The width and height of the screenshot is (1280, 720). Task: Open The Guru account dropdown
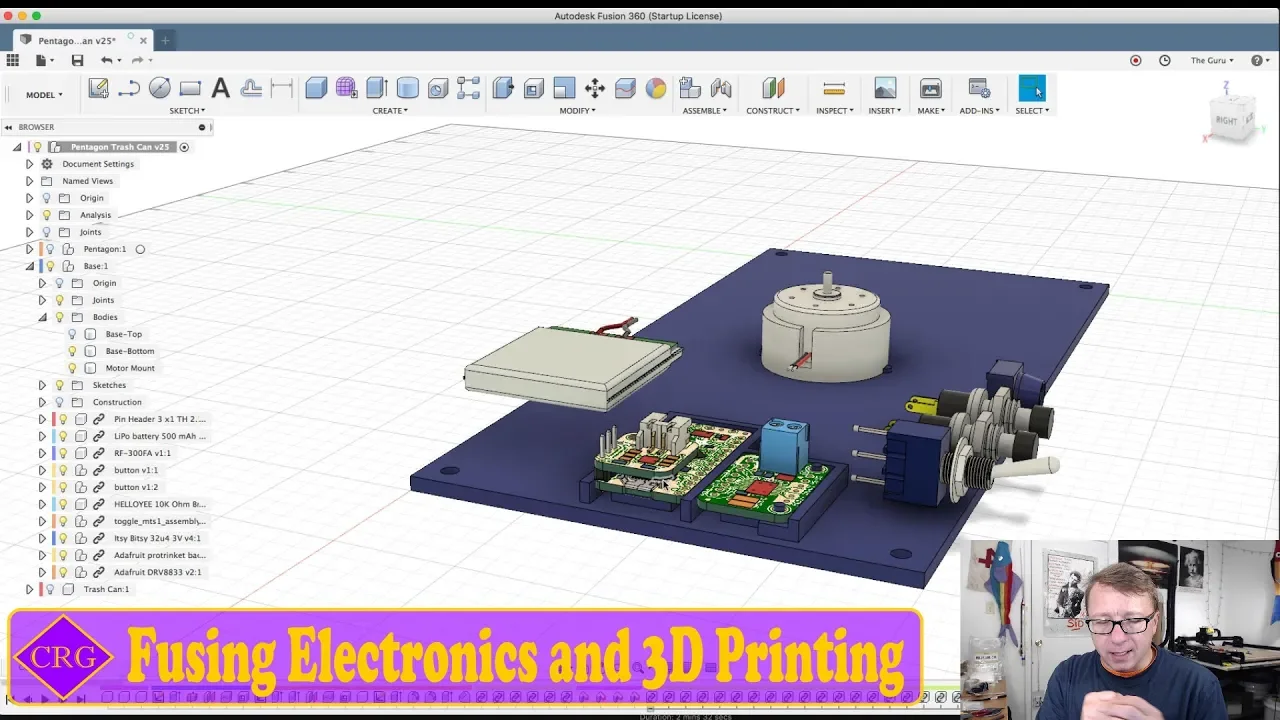click(x=1212, y=60)
